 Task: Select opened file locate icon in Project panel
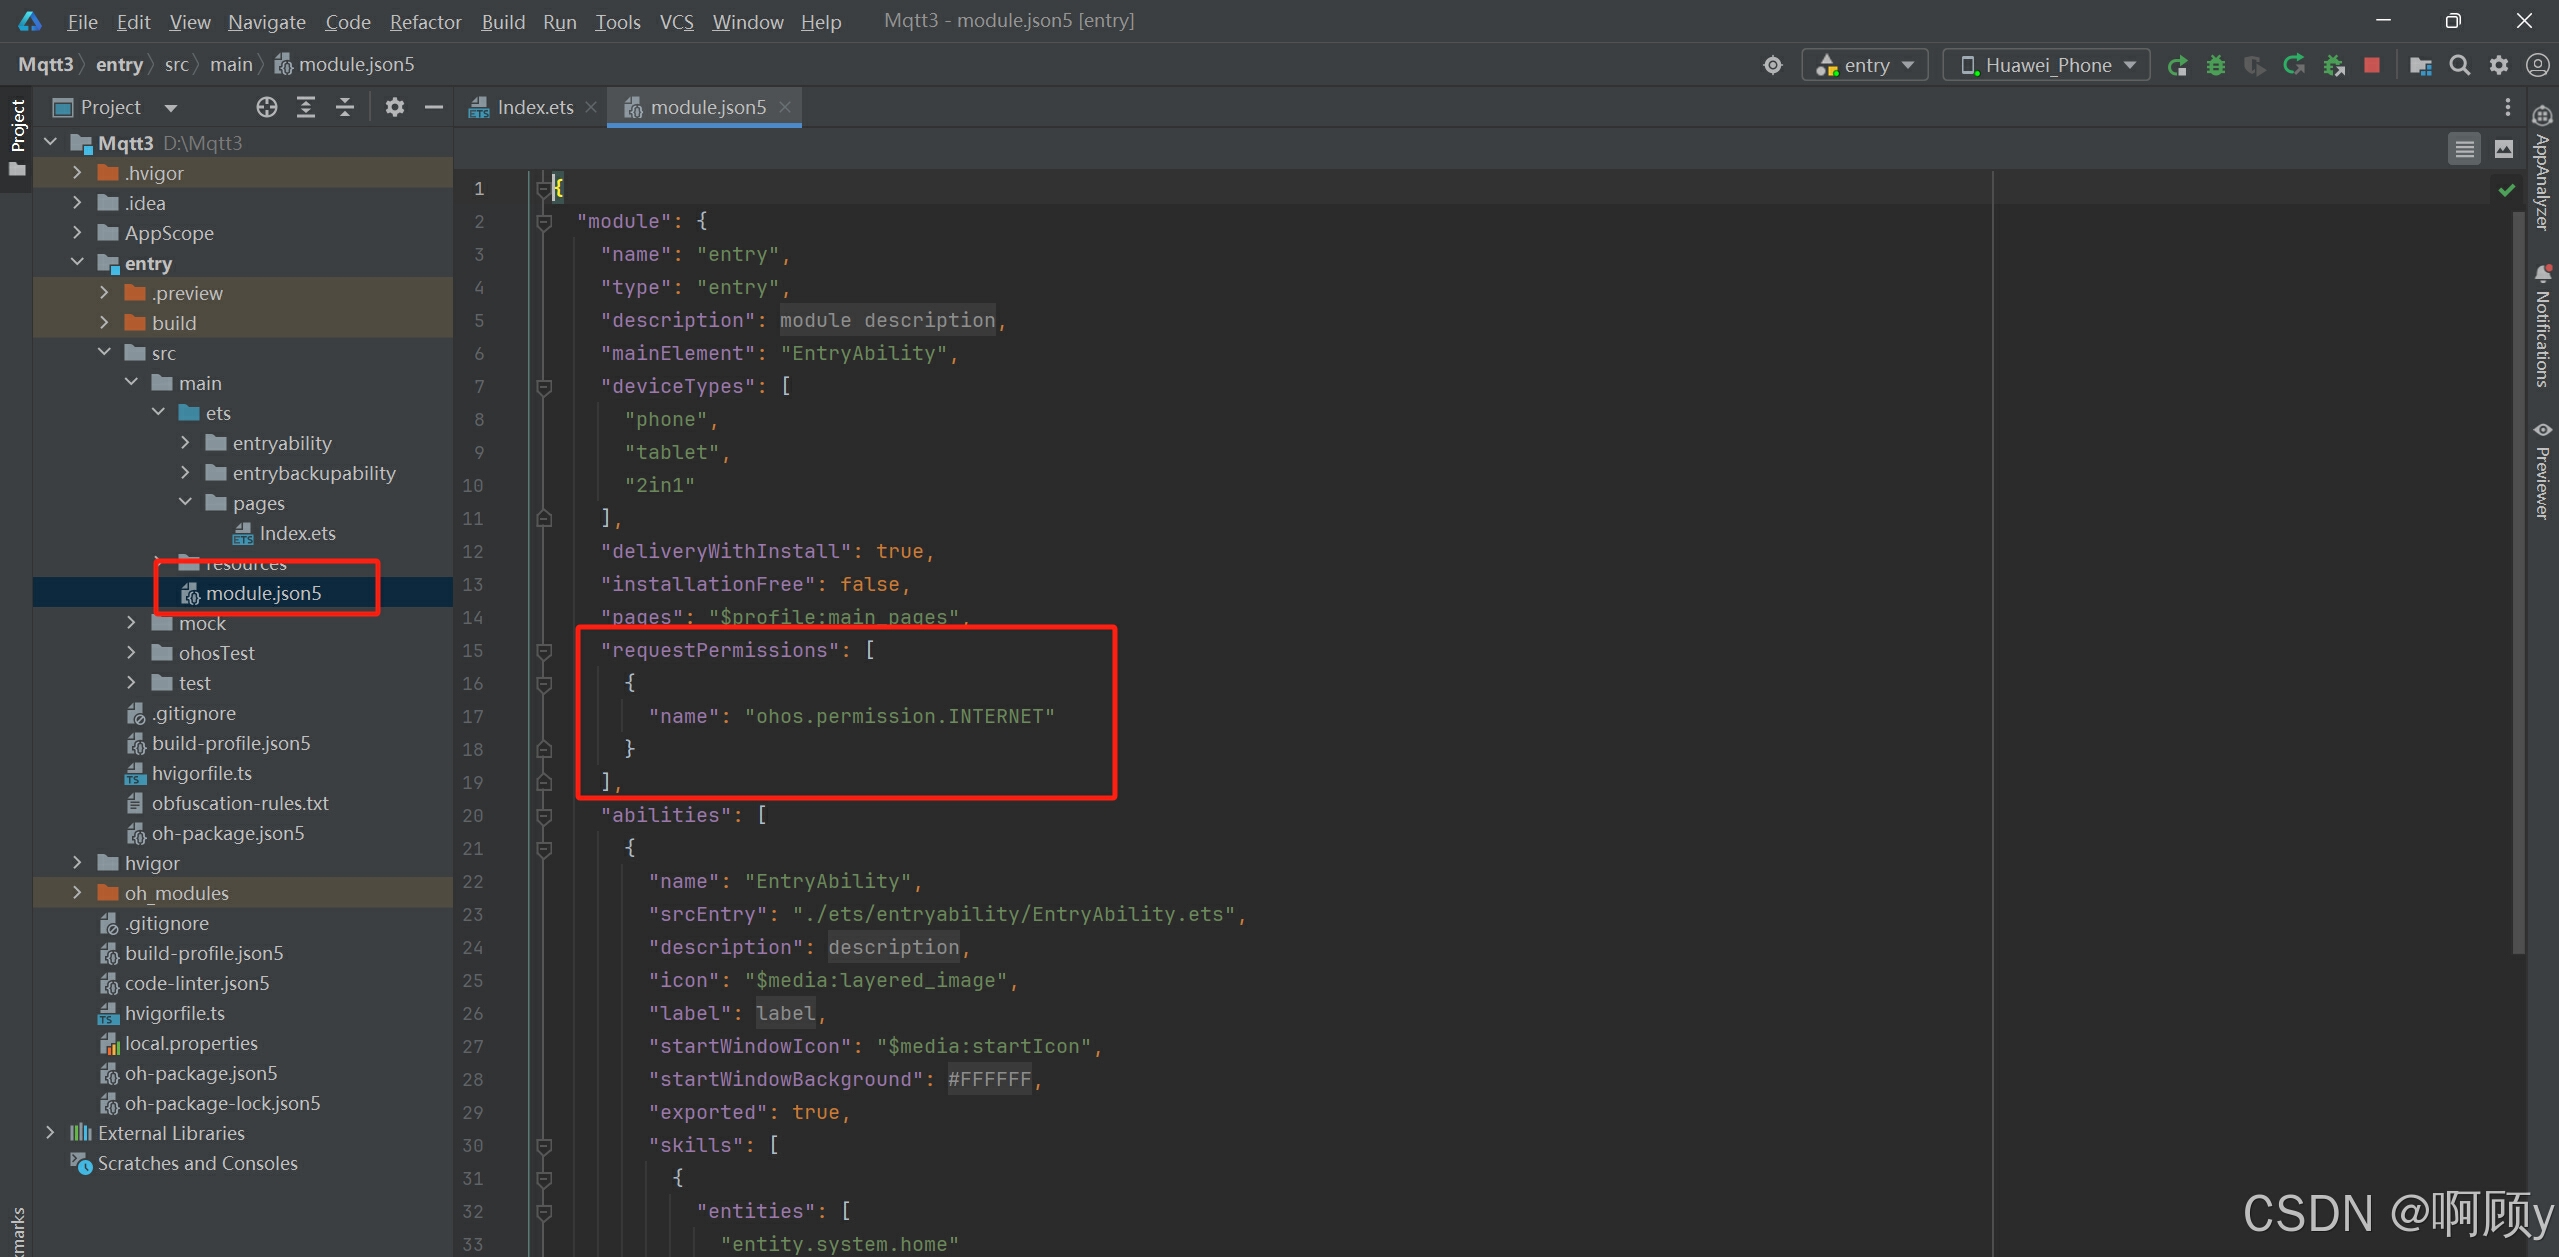click(266, 107)
